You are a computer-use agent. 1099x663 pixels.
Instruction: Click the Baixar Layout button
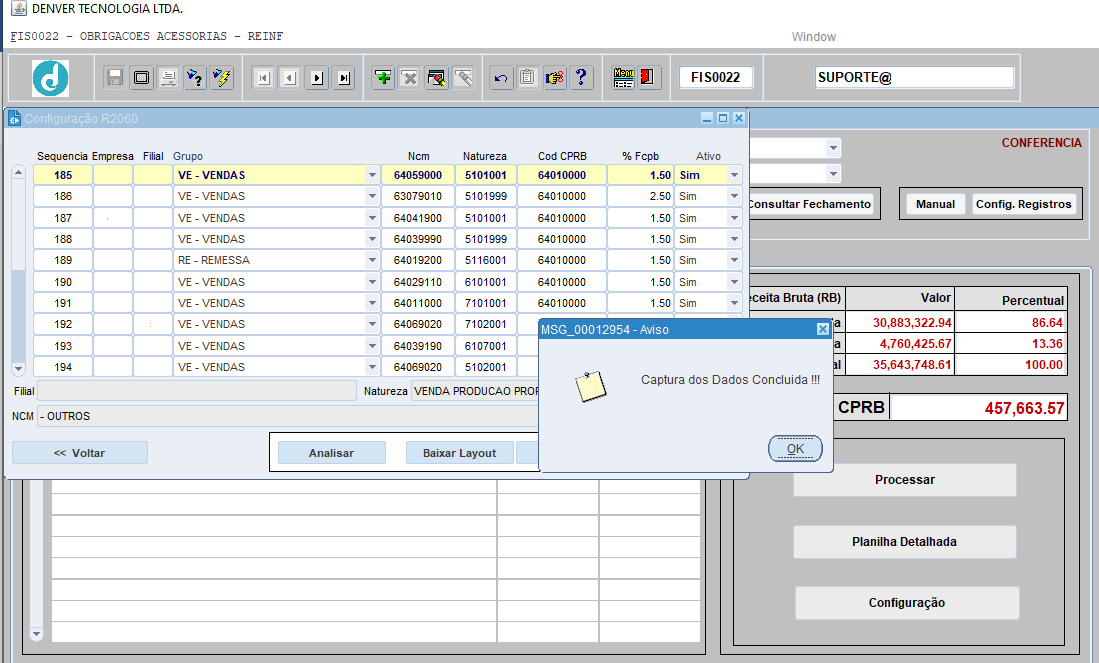[x=459, y=453]
